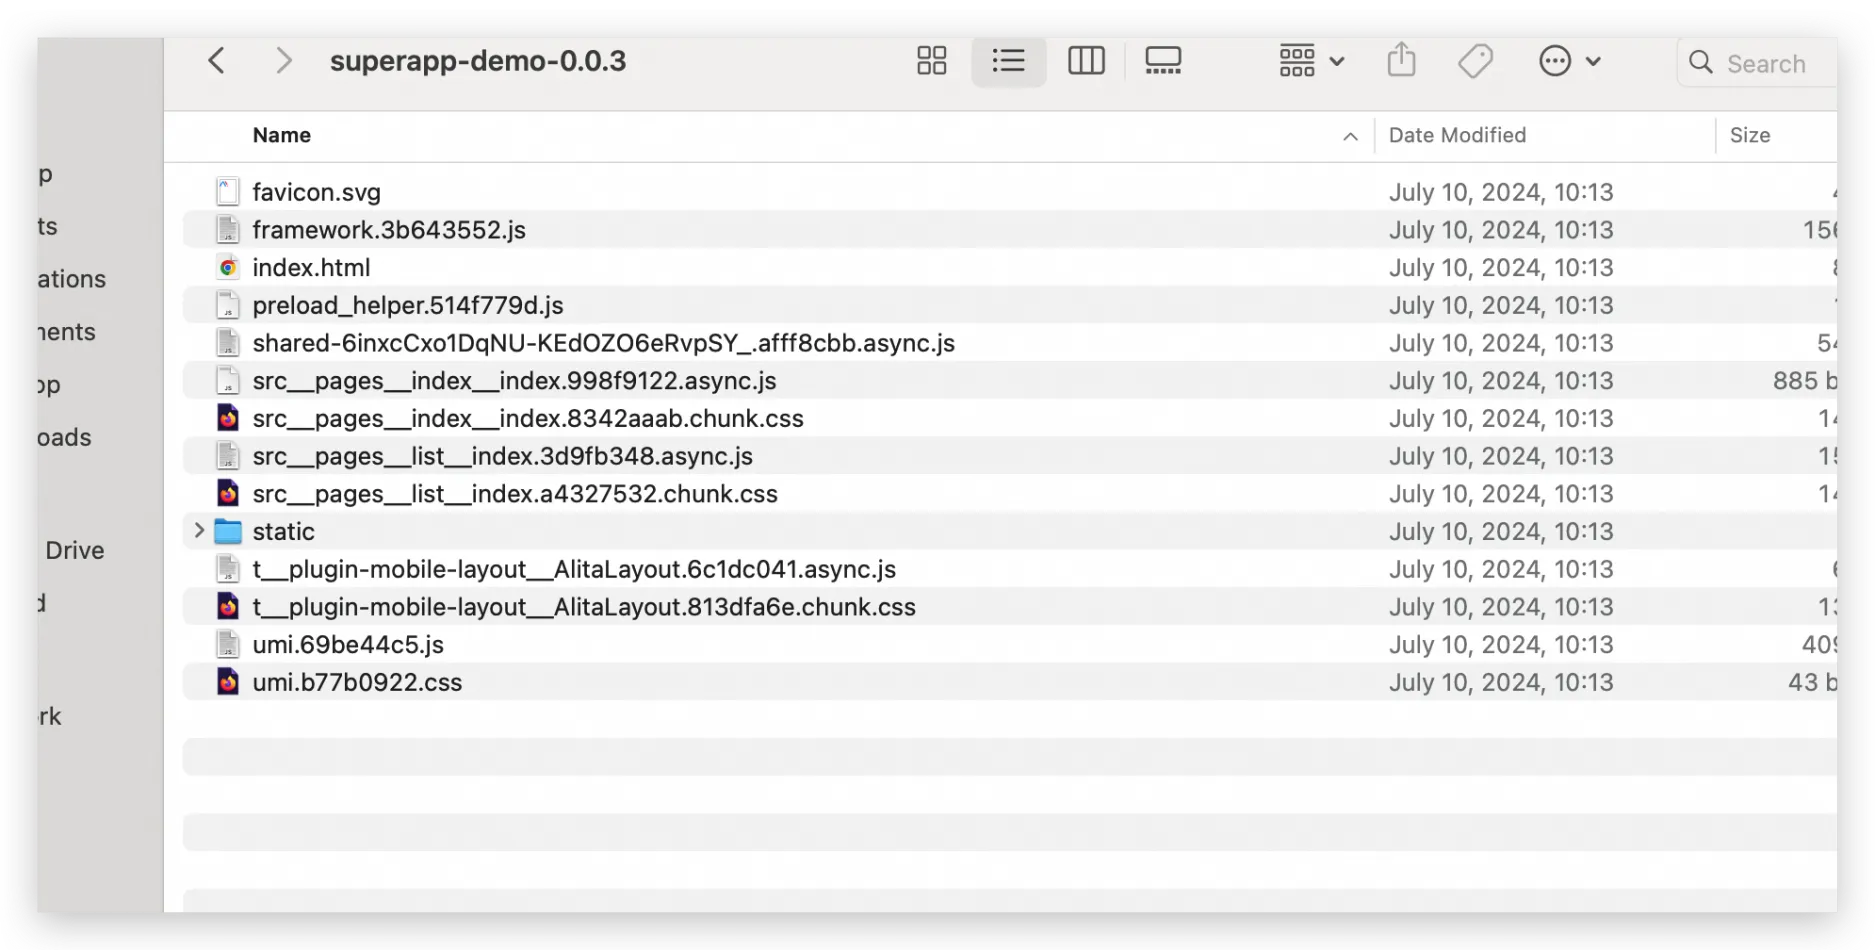
Task: Select the static folder name
Action: [x=283, y=531]
